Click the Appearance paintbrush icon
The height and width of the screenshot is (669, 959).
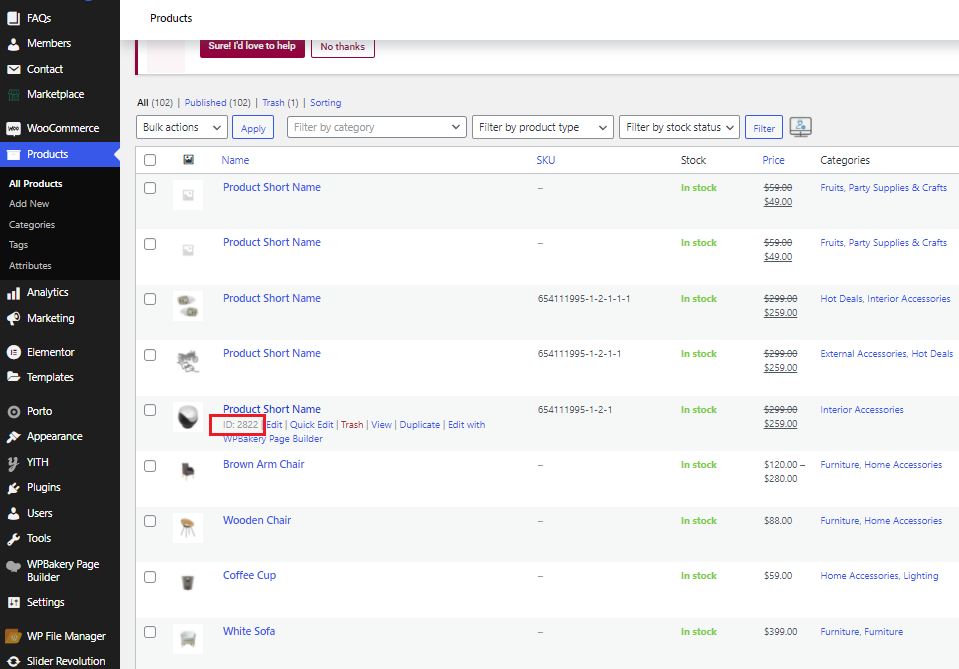click(x=13, y=437)
